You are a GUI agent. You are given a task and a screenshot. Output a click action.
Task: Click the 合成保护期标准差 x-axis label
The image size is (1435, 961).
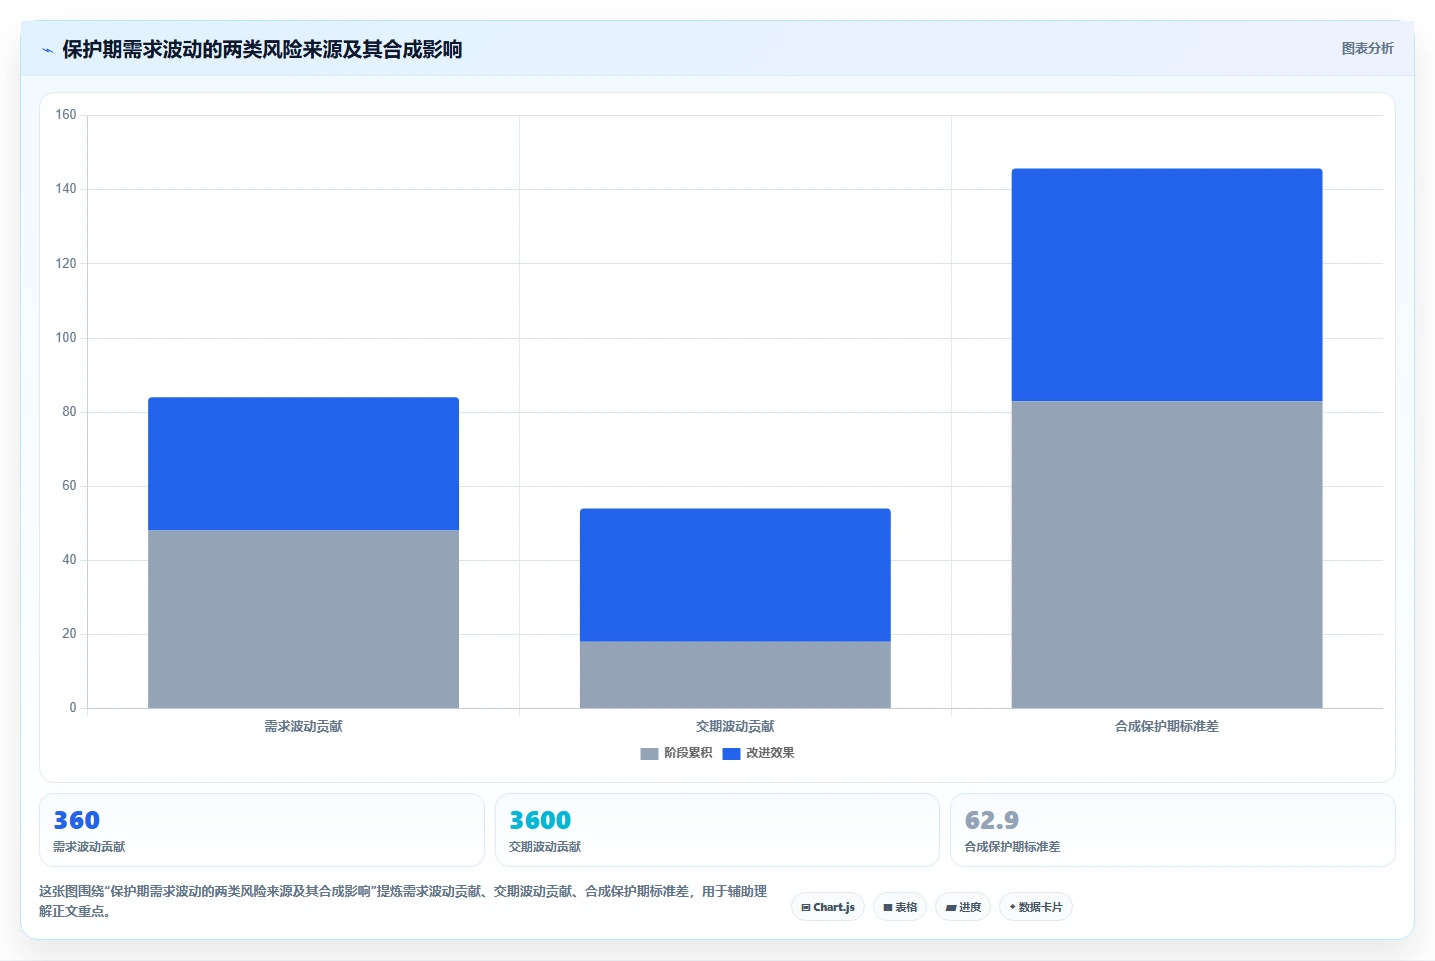(1167, 726)
